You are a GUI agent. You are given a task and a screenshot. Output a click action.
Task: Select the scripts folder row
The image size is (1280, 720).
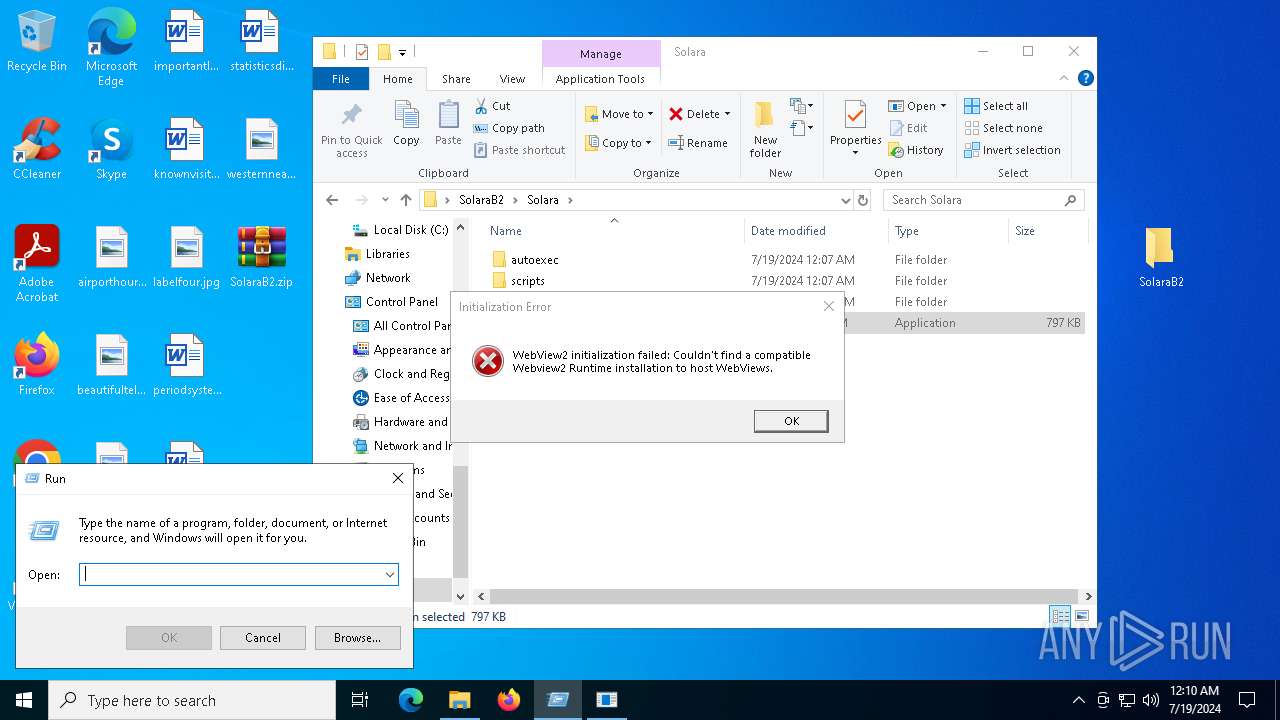786,281
